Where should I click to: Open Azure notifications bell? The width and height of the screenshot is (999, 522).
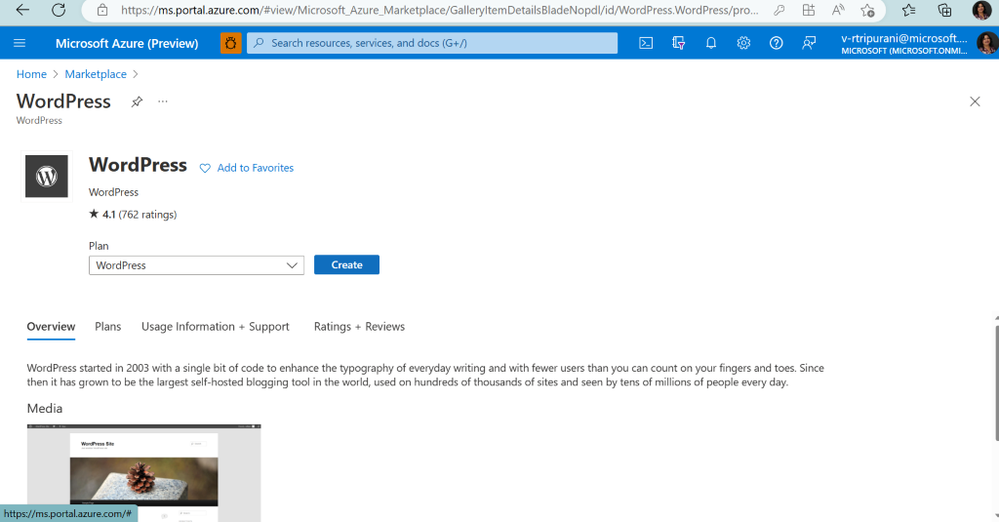(711, 43)
